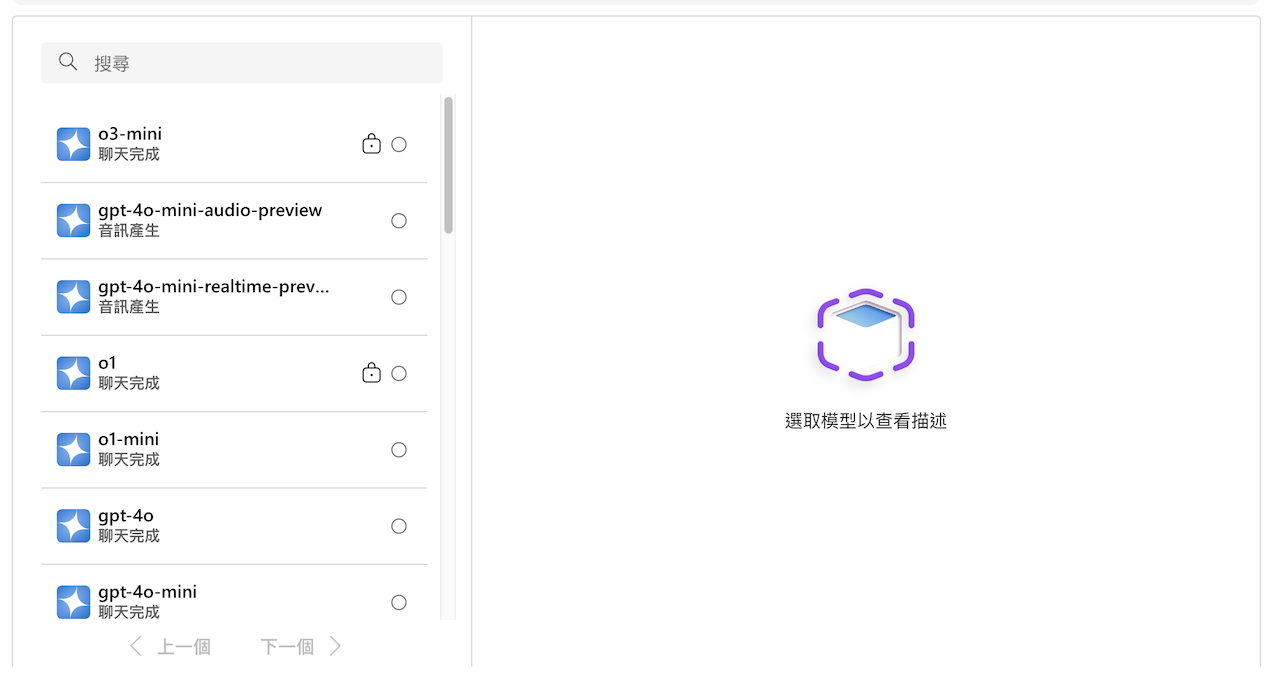Click the gpt-4o-mini model name text
Image resolution: width=1280 pixels, height=685 pixels.
tap(148, 592)
